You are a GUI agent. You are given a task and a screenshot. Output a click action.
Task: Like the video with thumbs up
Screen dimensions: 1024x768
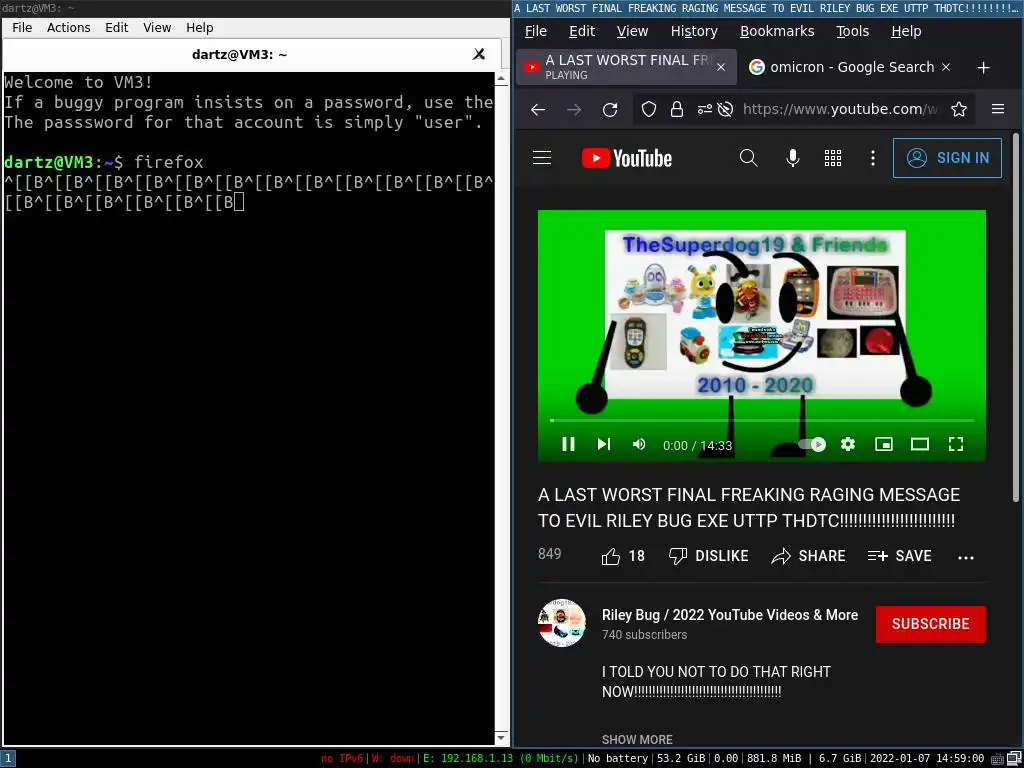[x=623, y=556]
